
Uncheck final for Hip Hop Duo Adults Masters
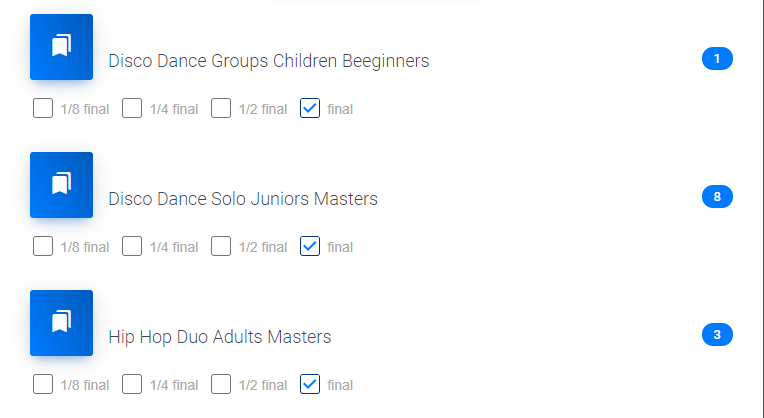click(310, 384)
